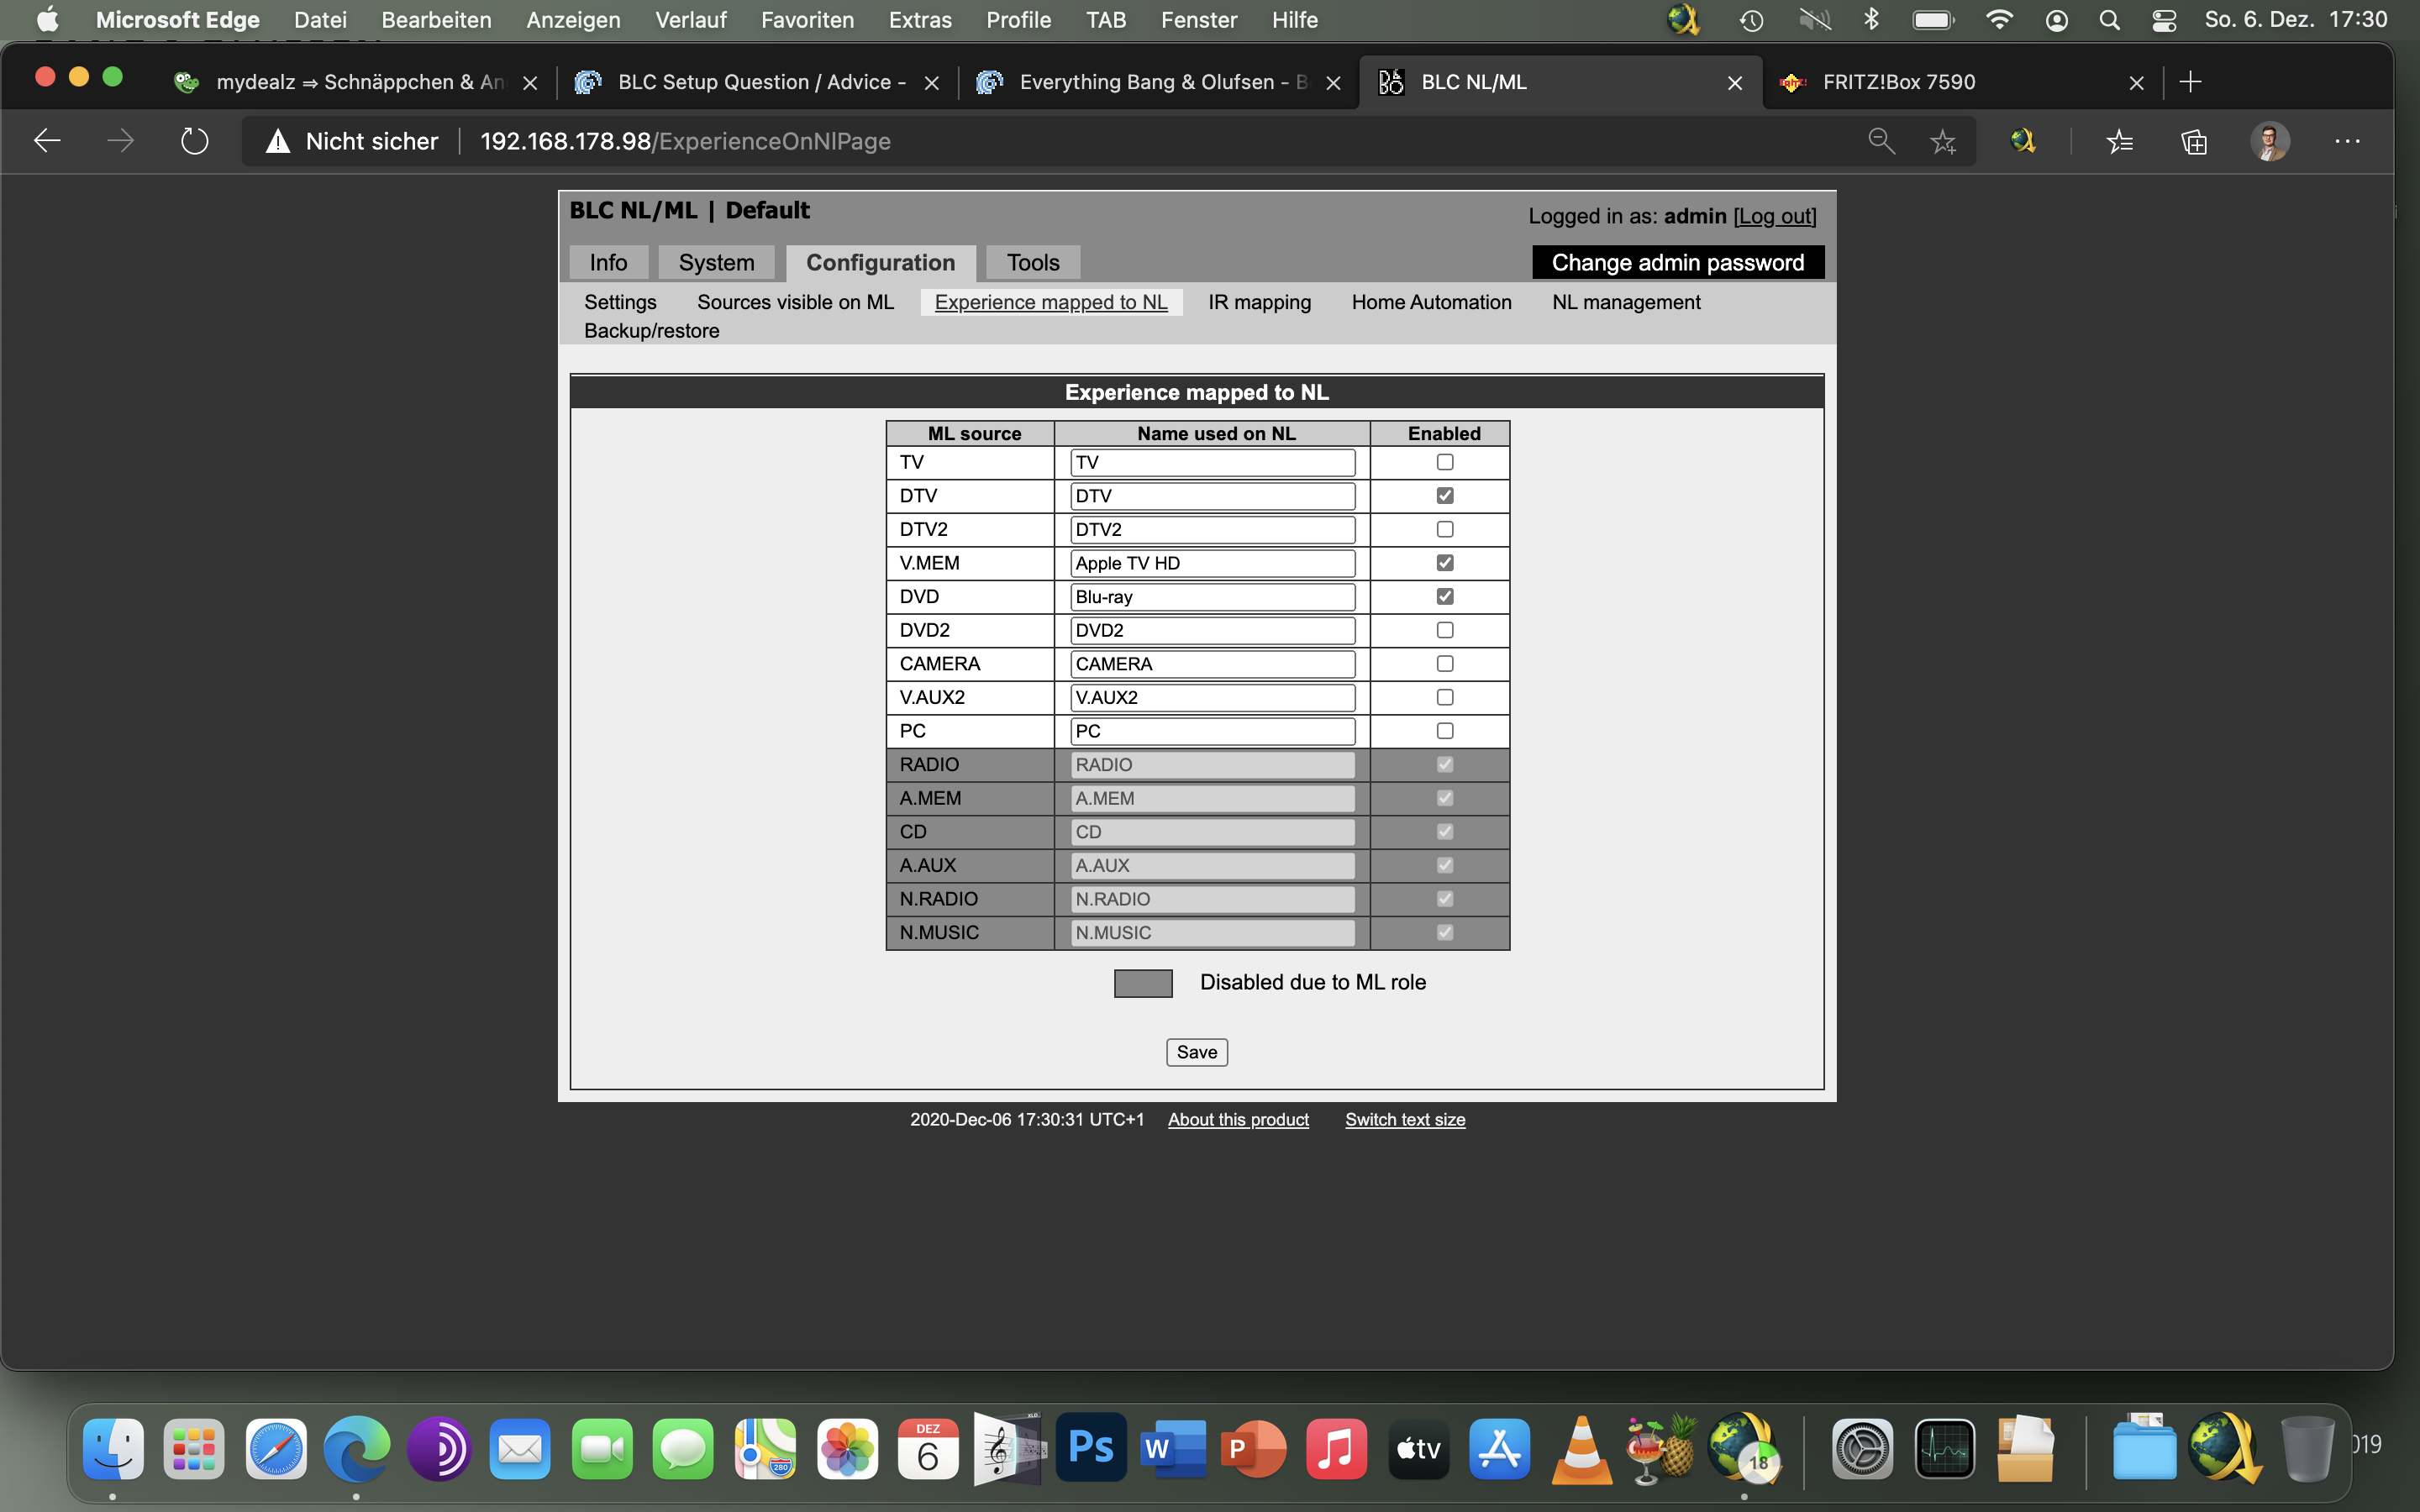This screenshot has height=1512, width=2420.
Task: Click the browser refresh icon
Action: pos(194,141)
